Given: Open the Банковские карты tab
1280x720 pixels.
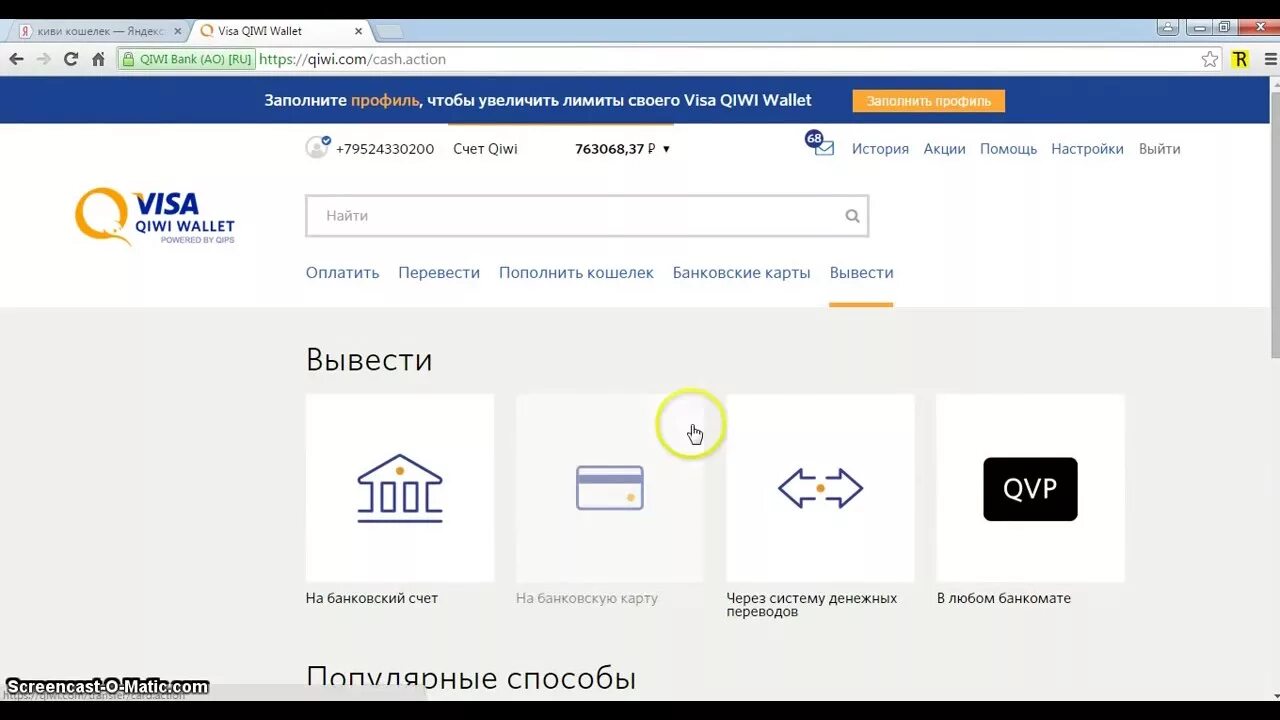Looking at the screenshot, I should point(742,272).
